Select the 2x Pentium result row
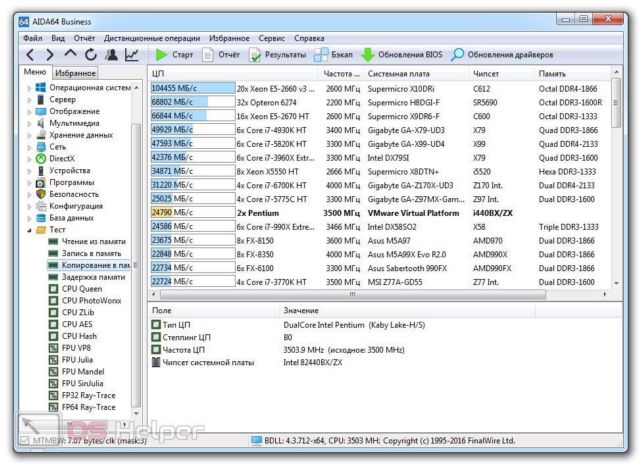This screenshot has width=643, height=466. click(x=379, y=213)
